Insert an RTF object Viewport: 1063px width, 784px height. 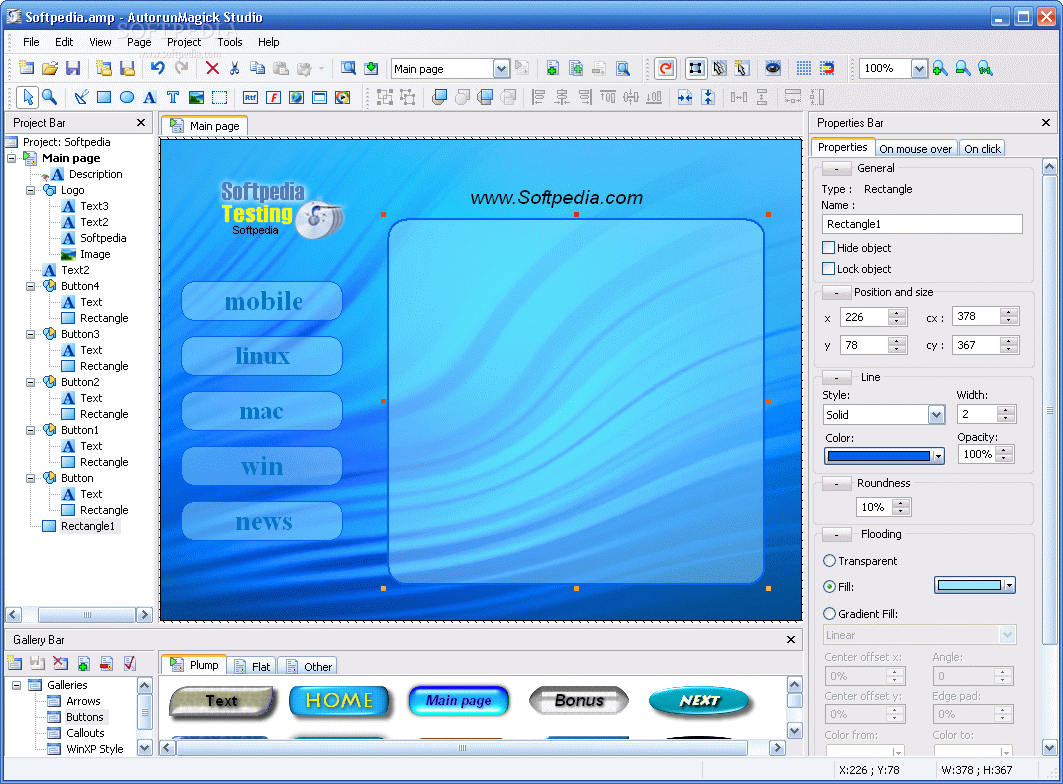[x=250, y=97]
